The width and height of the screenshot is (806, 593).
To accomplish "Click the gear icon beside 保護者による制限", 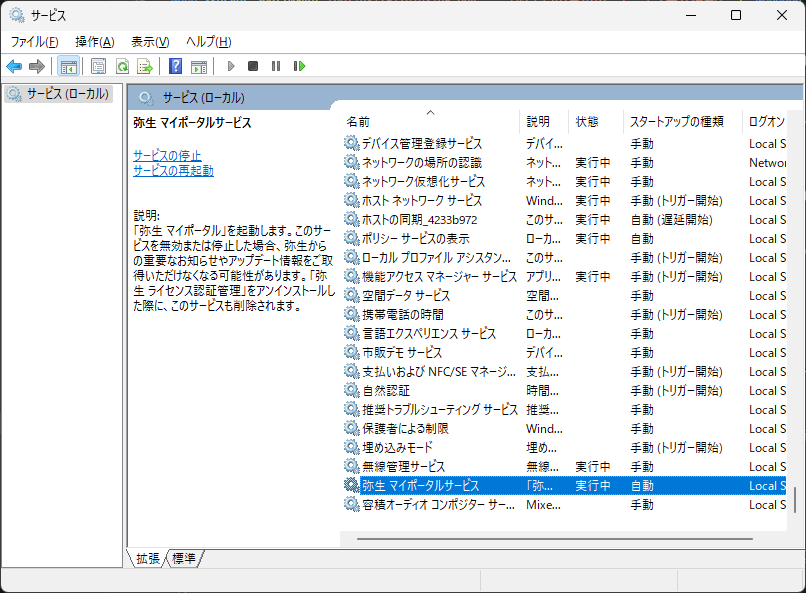I will pos(352,429).
